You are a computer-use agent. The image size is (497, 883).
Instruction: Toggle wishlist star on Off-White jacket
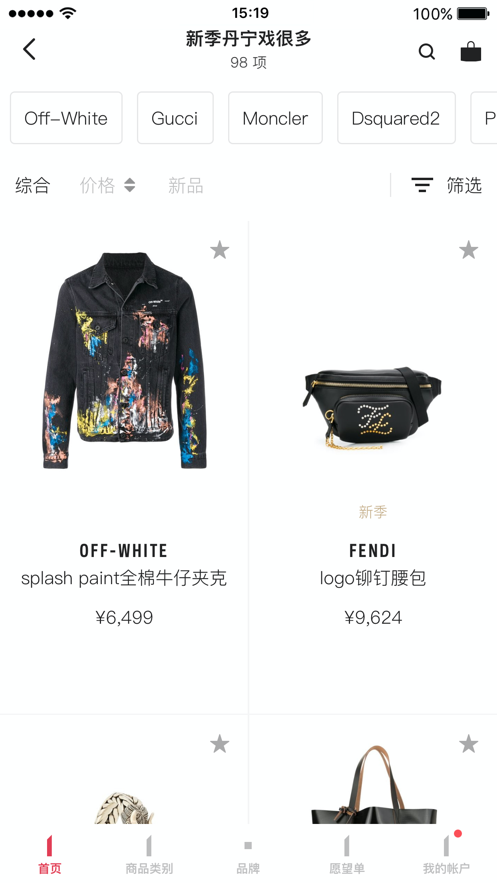(x=220, y=249)
